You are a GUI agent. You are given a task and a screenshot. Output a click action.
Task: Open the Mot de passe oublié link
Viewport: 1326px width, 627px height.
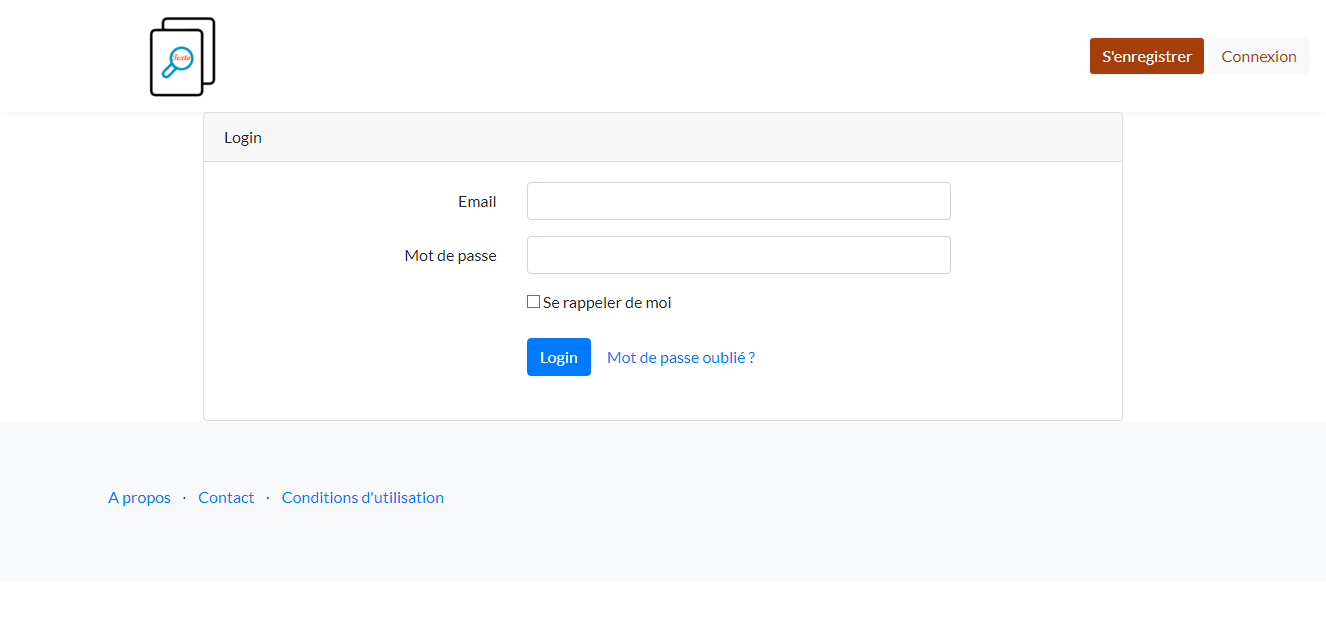pyautogui.click(x=681, y=357)
